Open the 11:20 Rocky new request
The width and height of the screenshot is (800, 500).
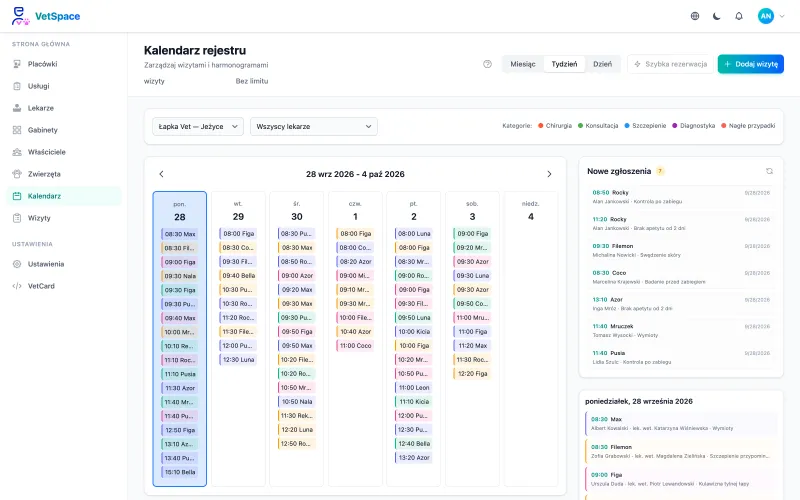681,223
